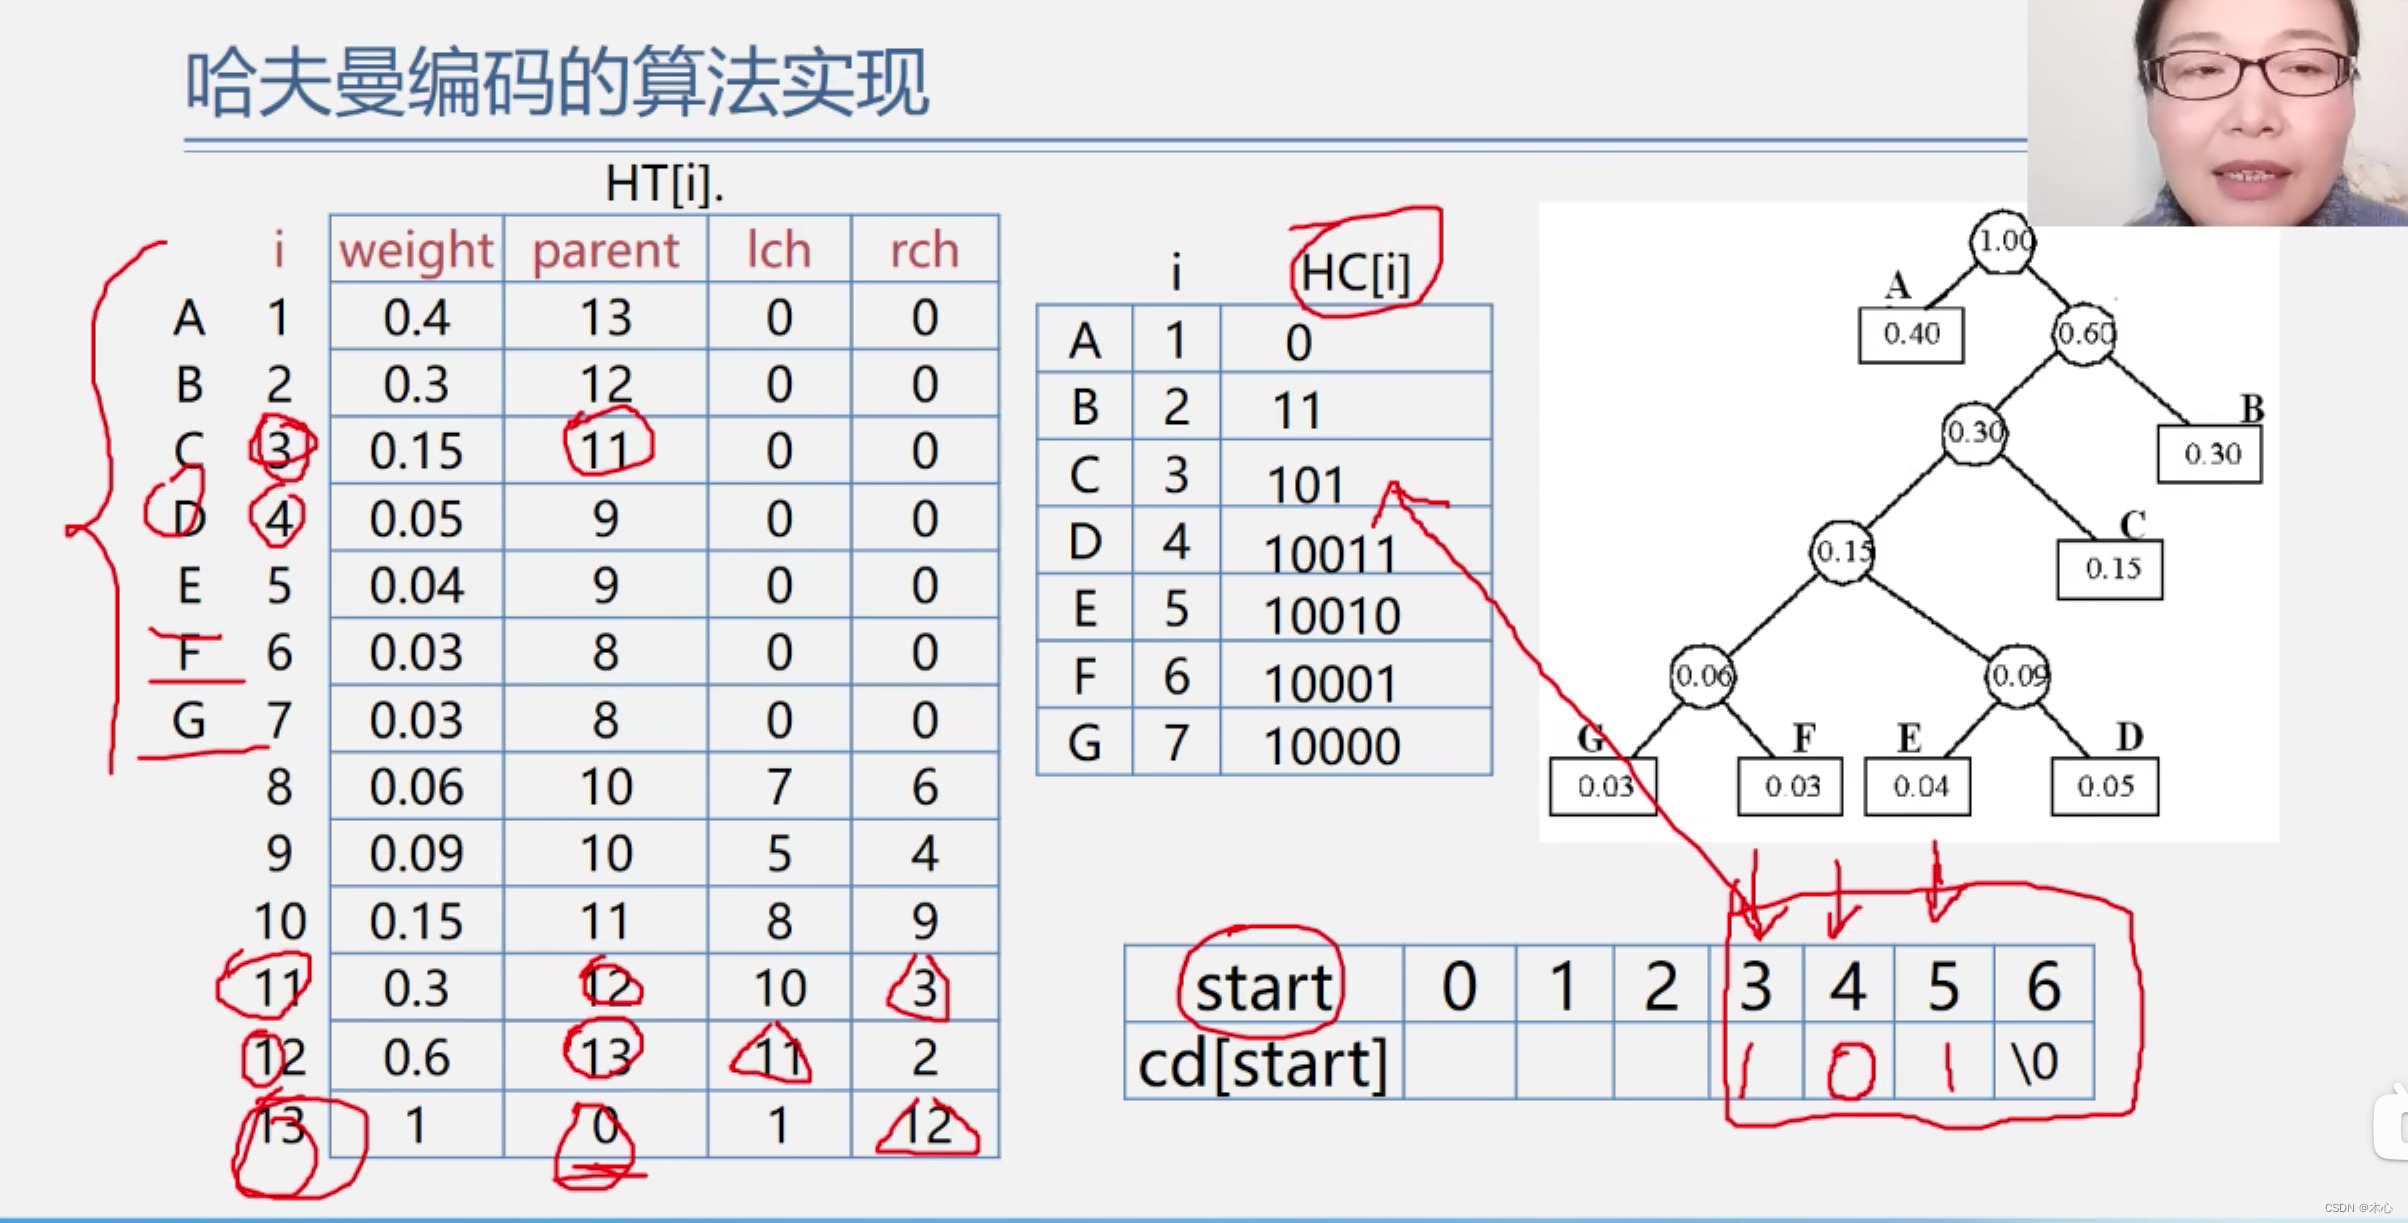
Task: Click the slide title 哈夫曼编码的算法实现
Action: [x=556, y=80]
